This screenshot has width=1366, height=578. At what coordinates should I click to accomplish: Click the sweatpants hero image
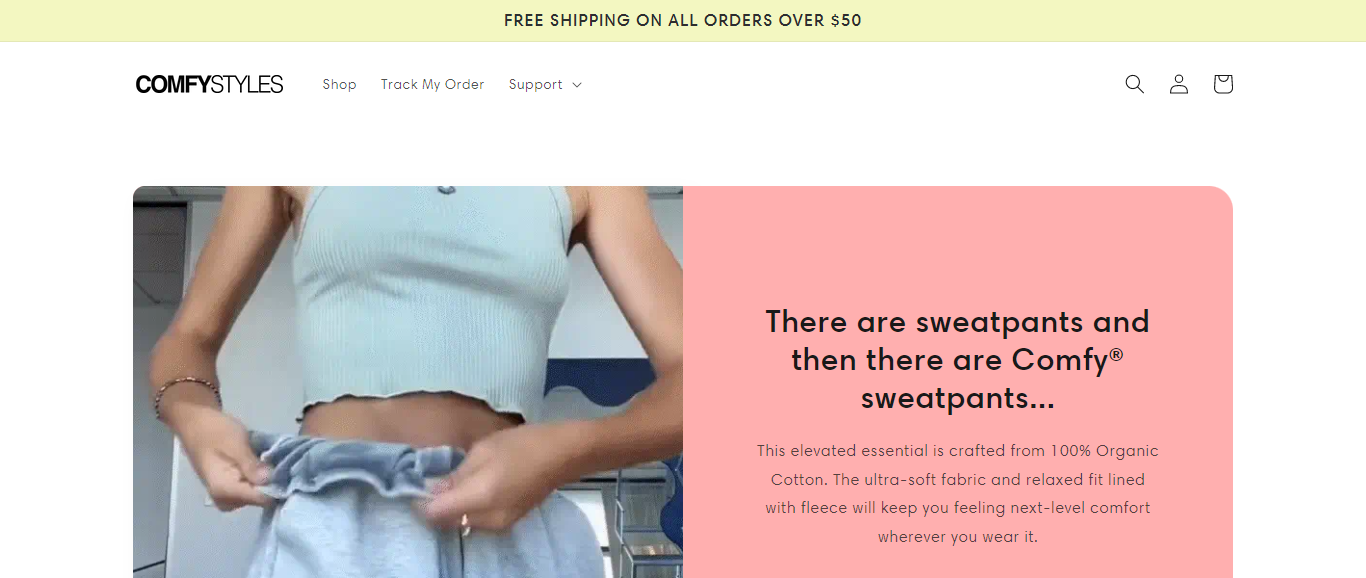pos(408,382)
